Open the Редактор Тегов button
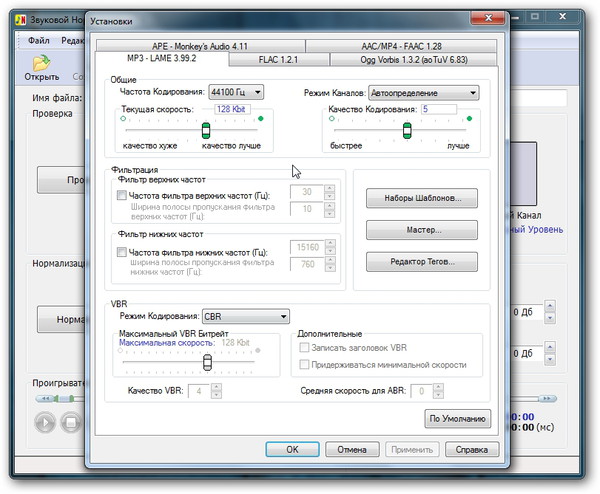The height and width of the screenshot is (494, 600). pyautogui.click(x=421, y=261)
